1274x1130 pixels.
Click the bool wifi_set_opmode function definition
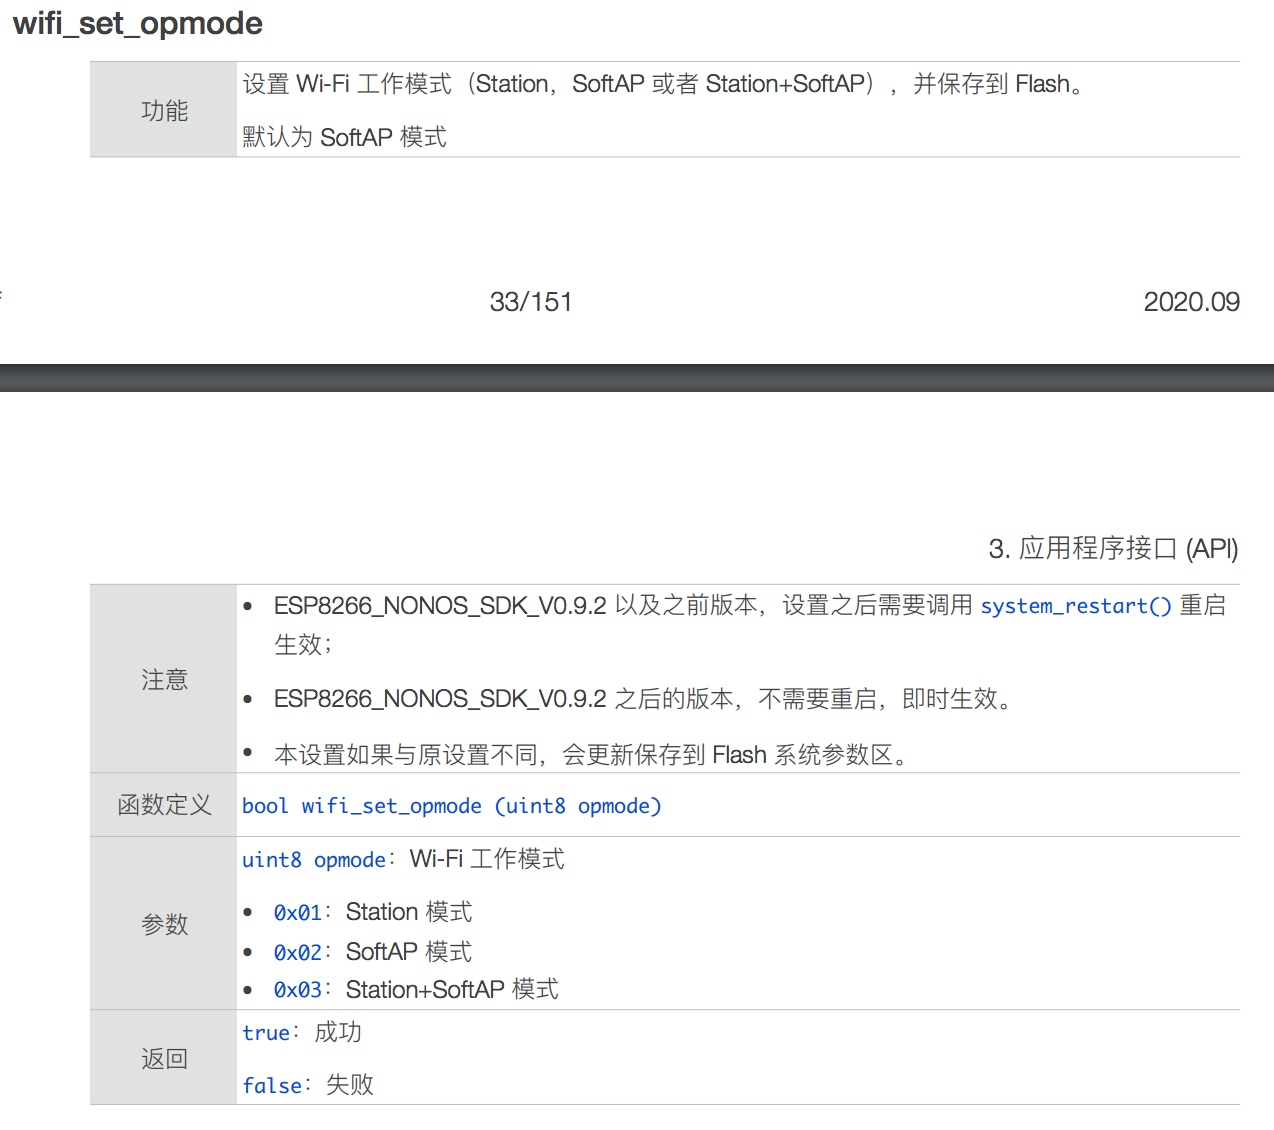coord(451,806)
